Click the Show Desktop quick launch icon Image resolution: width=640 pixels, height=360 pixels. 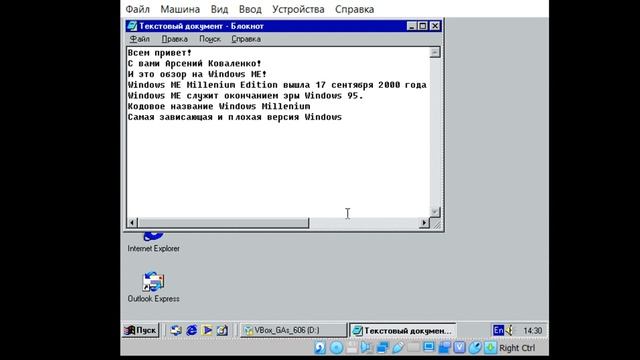pyautogui.click(x=222, y=330)
